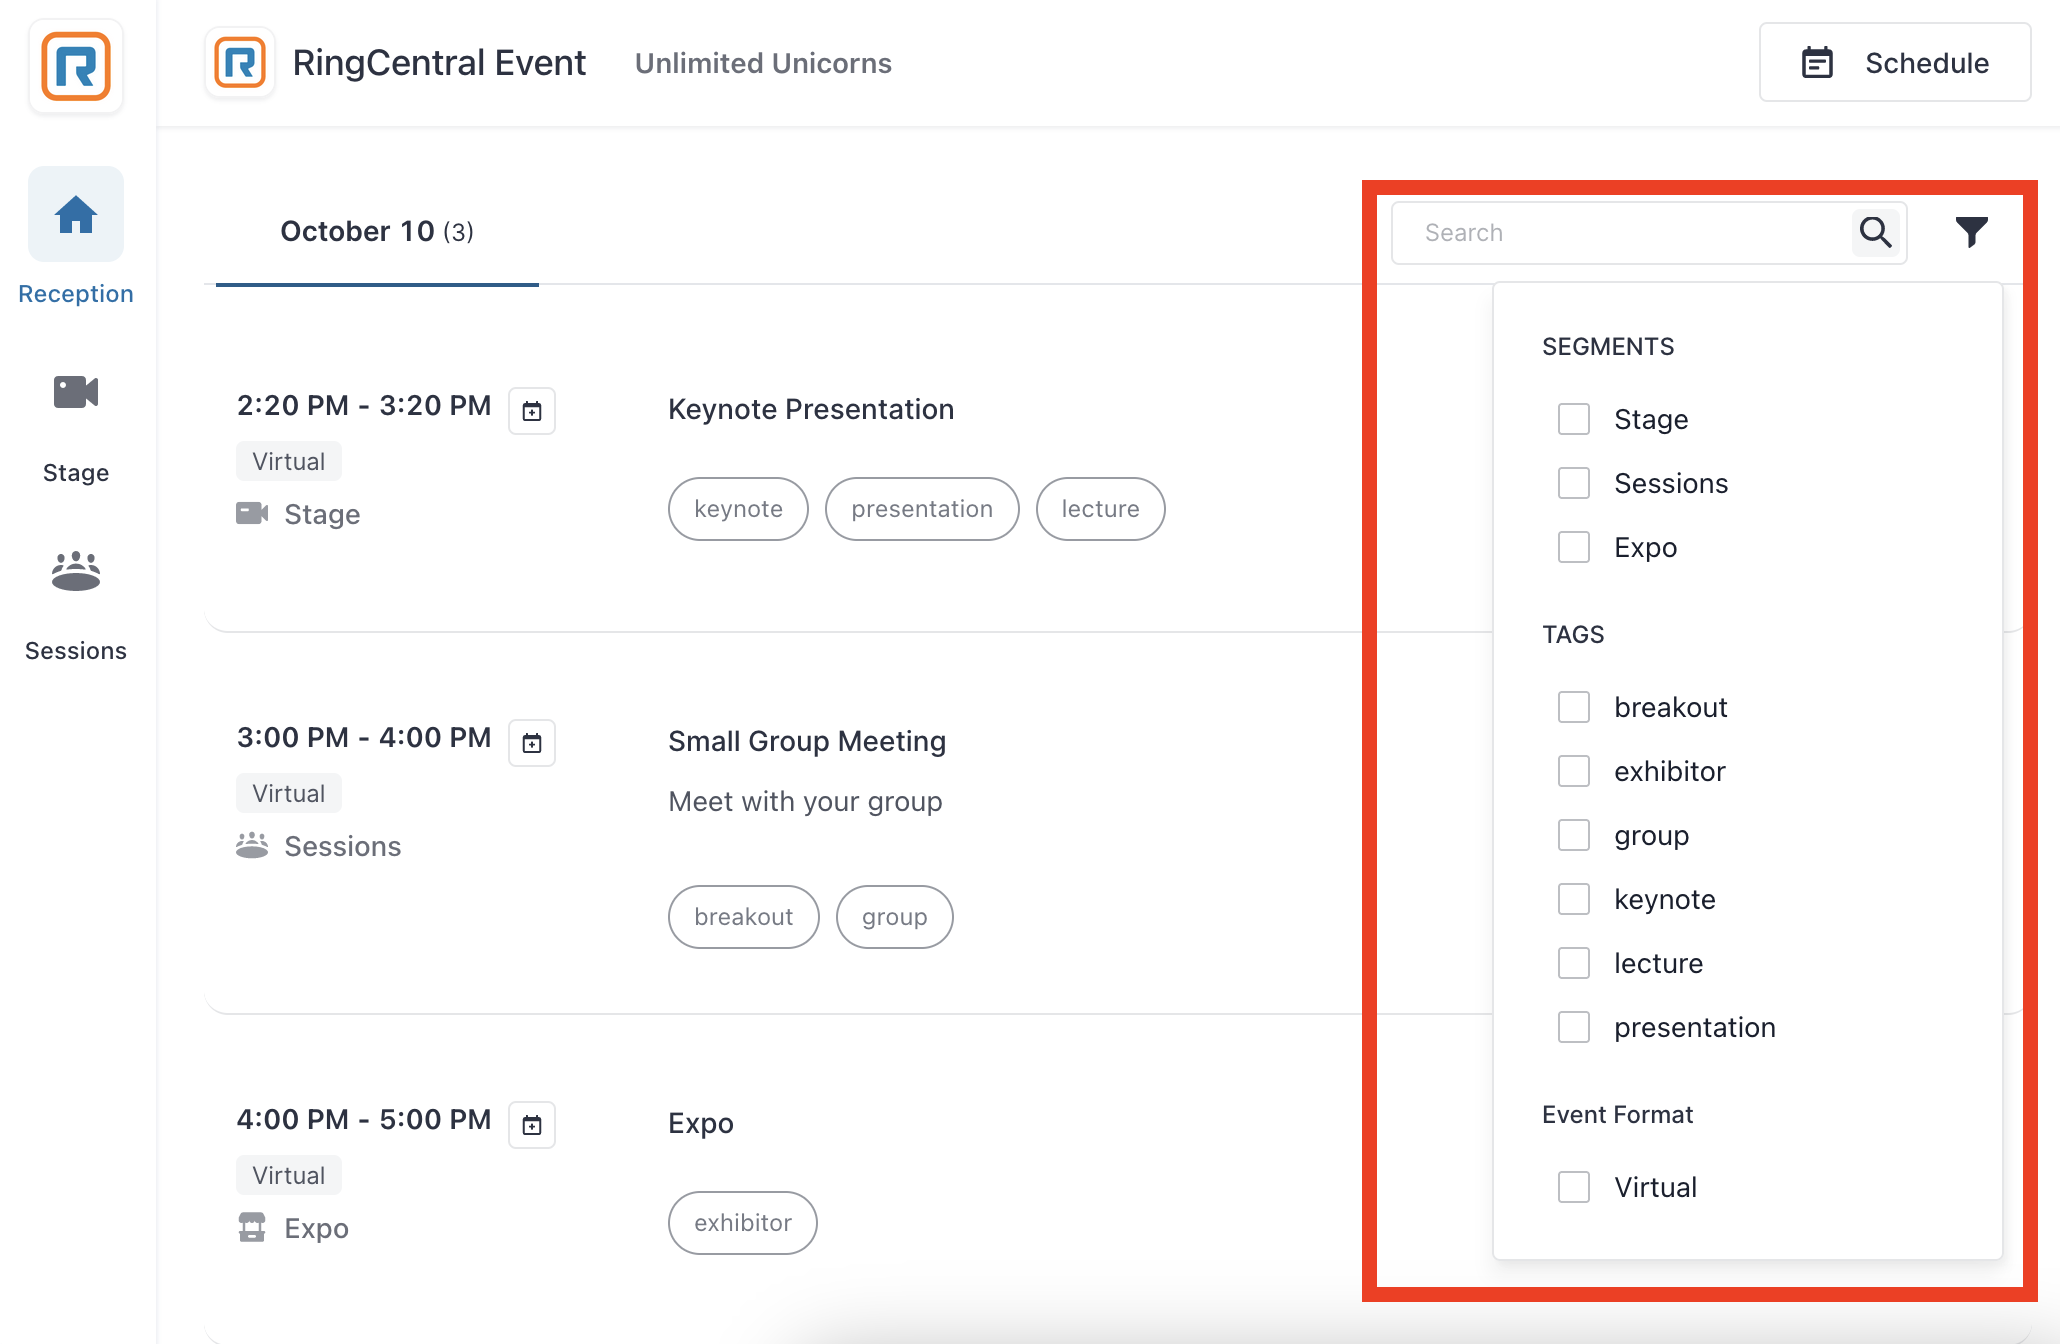The image size is (2060, 1344).
Task: Enable the keynote tag filter
Action: click(x=1574, y=899)
